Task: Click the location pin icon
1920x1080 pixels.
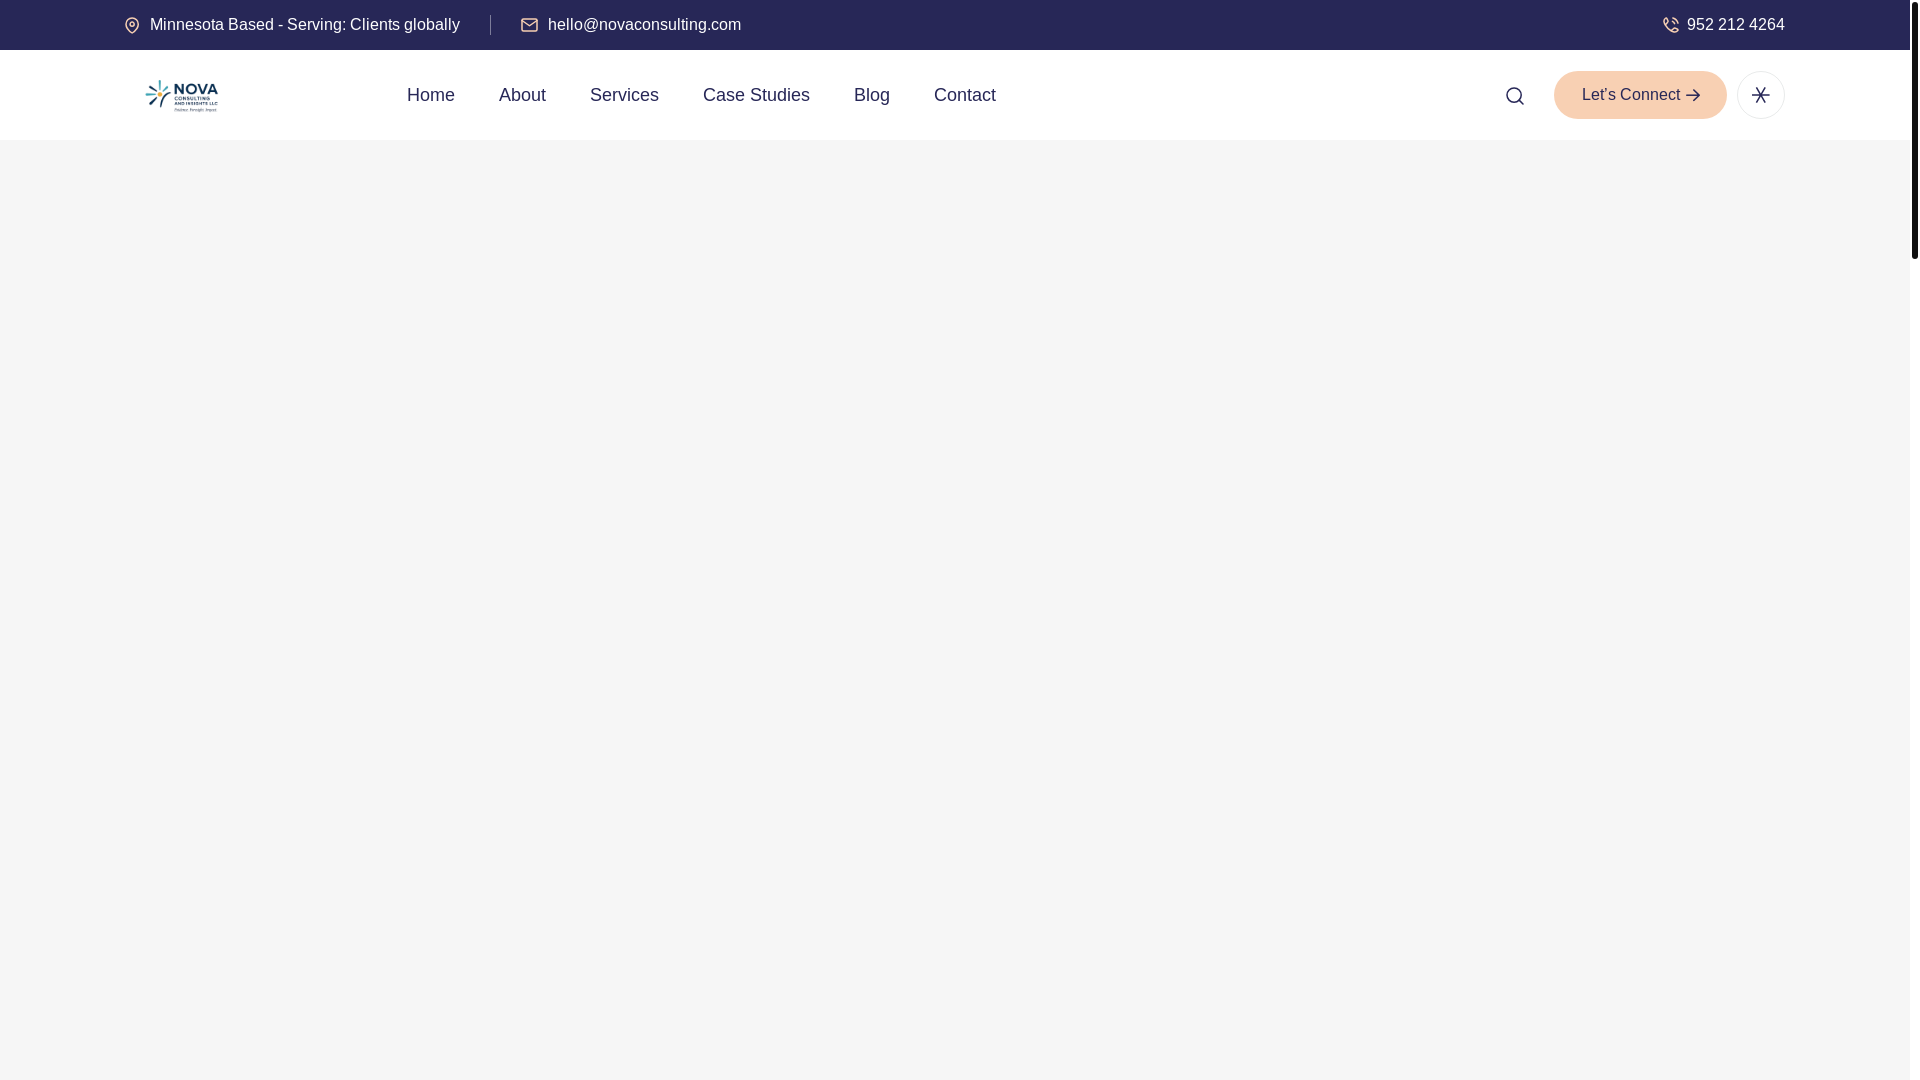Action: (x=132, y=25)
